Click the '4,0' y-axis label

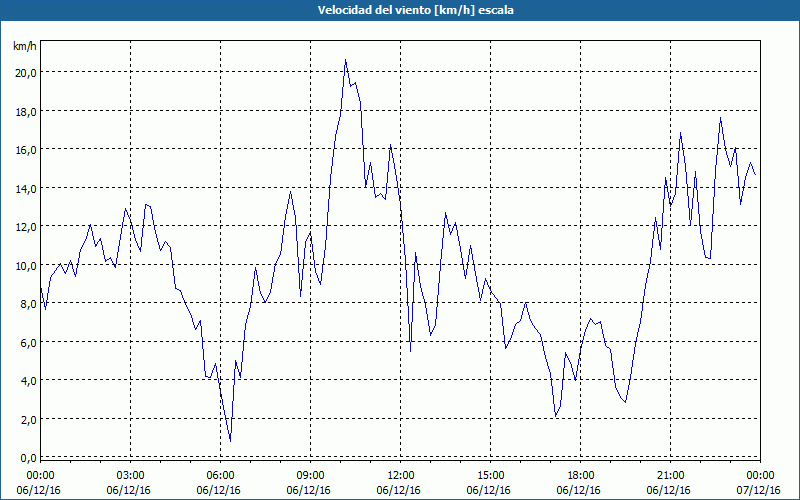point(28,381)
